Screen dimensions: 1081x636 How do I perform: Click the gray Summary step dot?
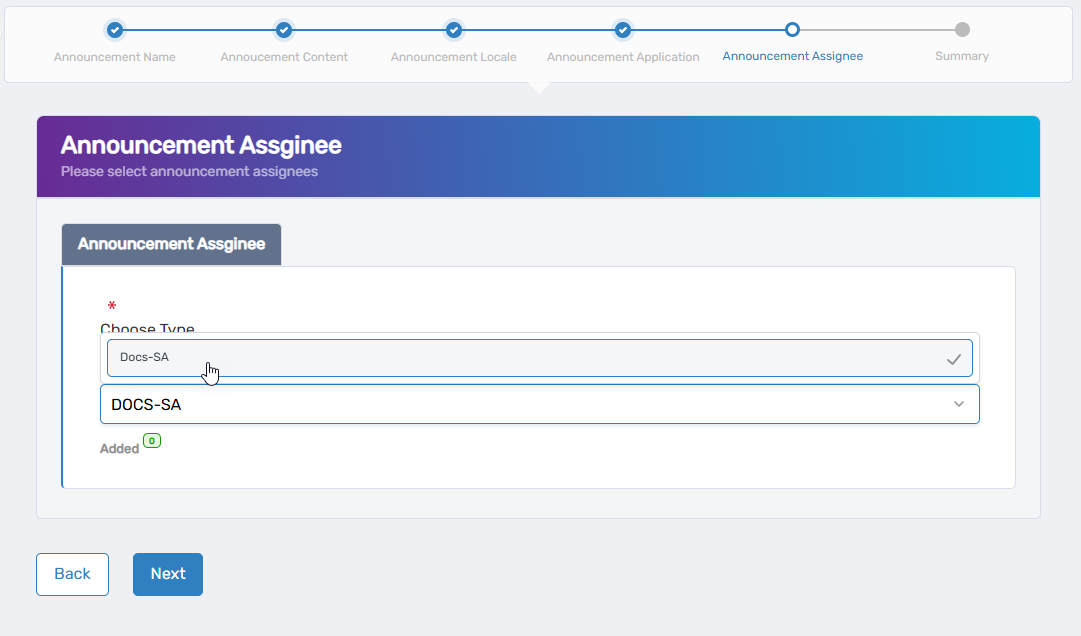point(962,30)
